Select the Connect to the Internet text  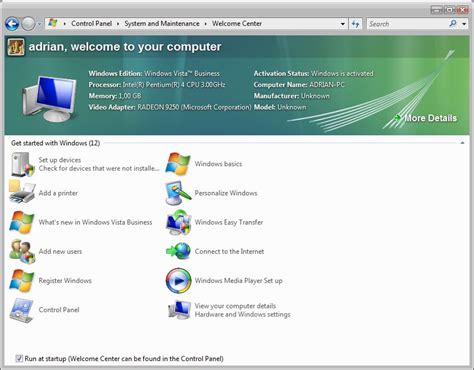[x=229, y=251]
